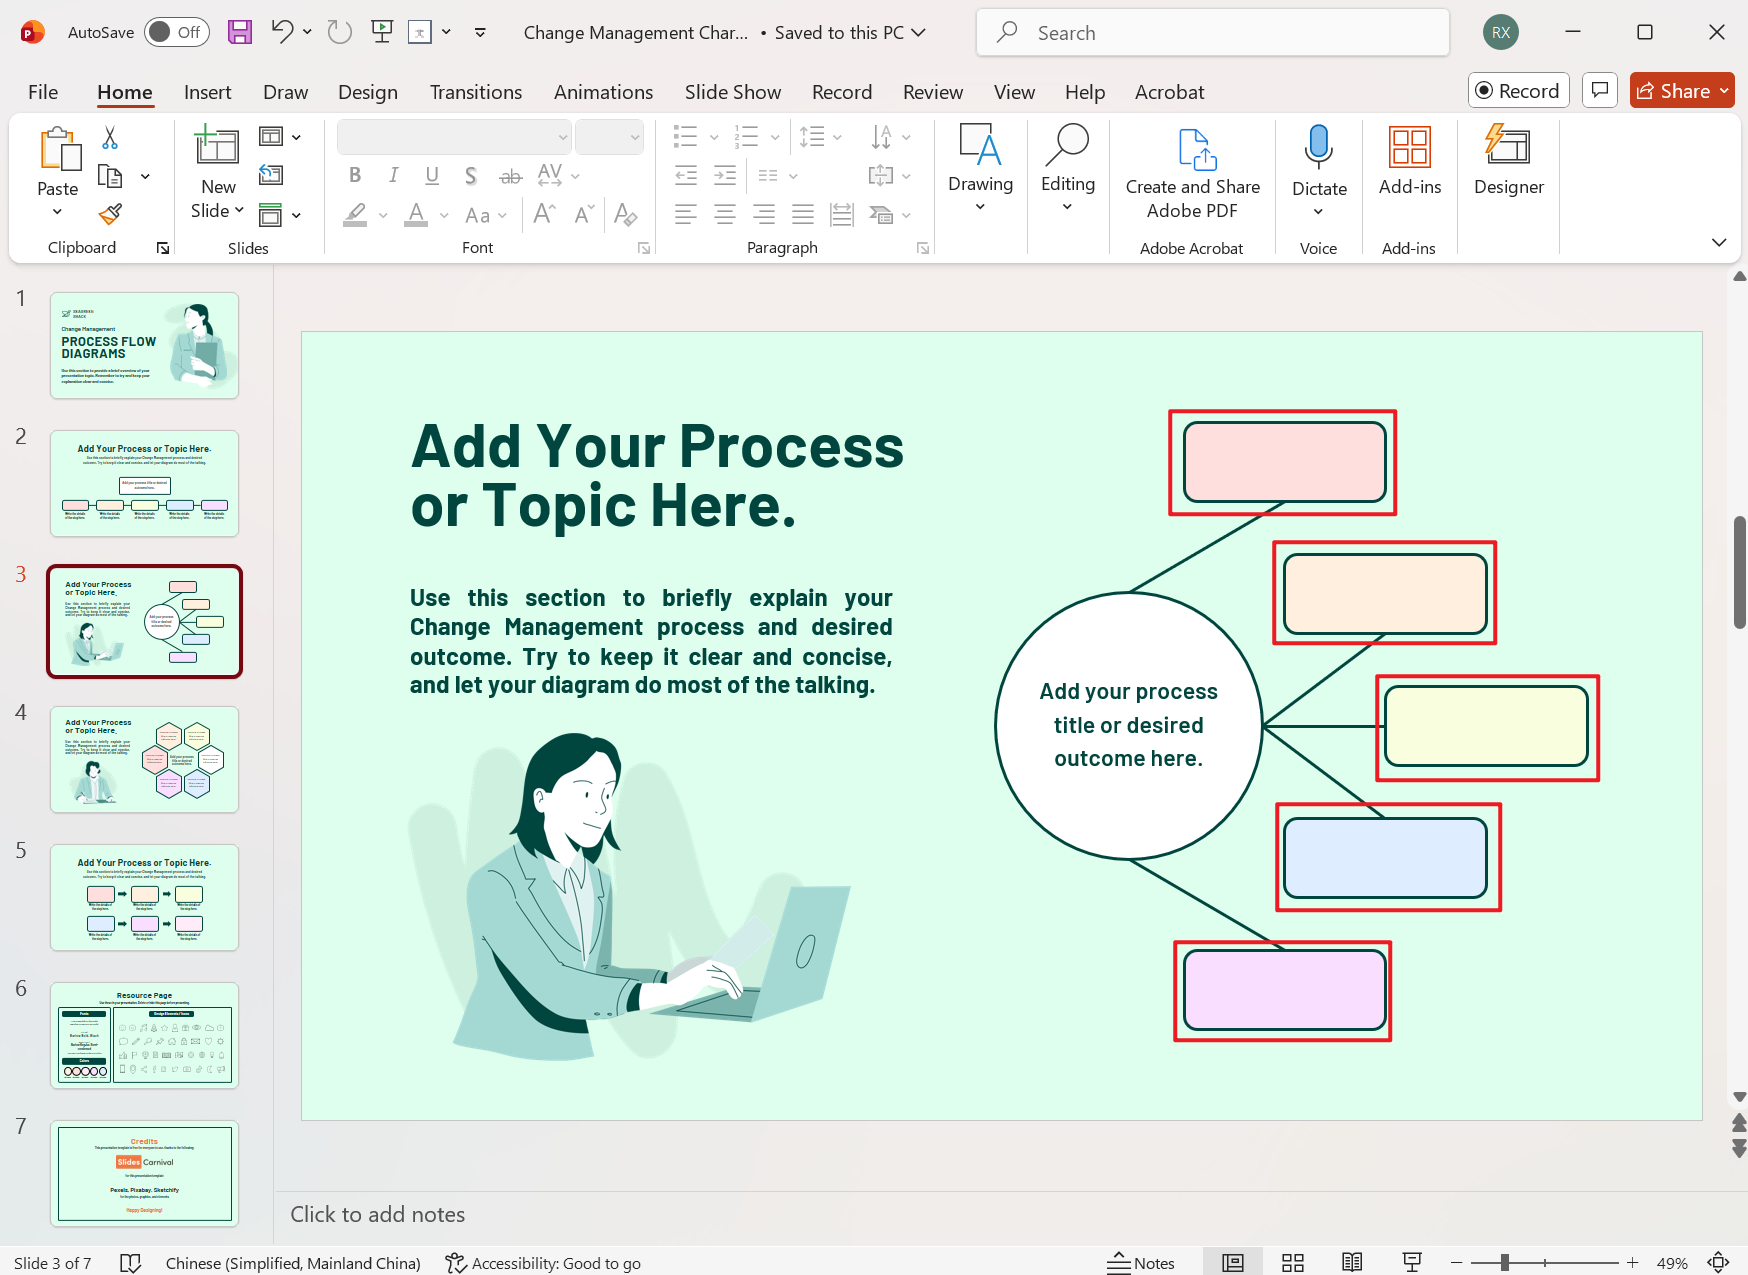Create and Share Adobe PDF
1748x1275 pixels.
pos(1192,172)
